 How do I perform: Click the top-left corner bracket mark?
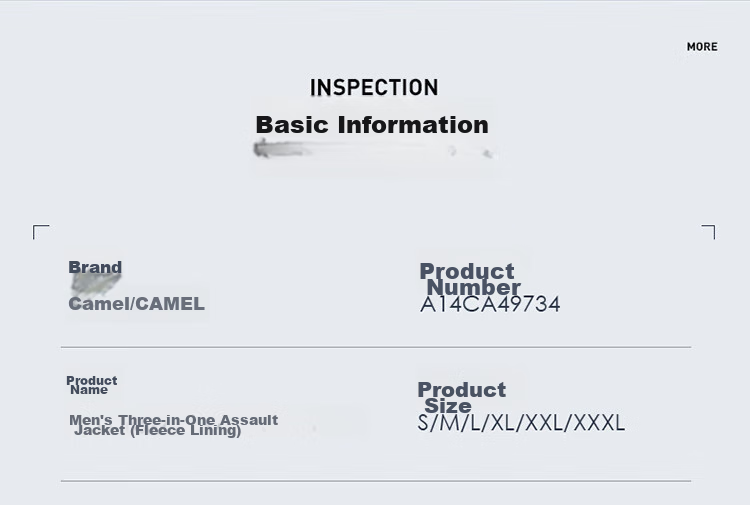click(41, 232)
